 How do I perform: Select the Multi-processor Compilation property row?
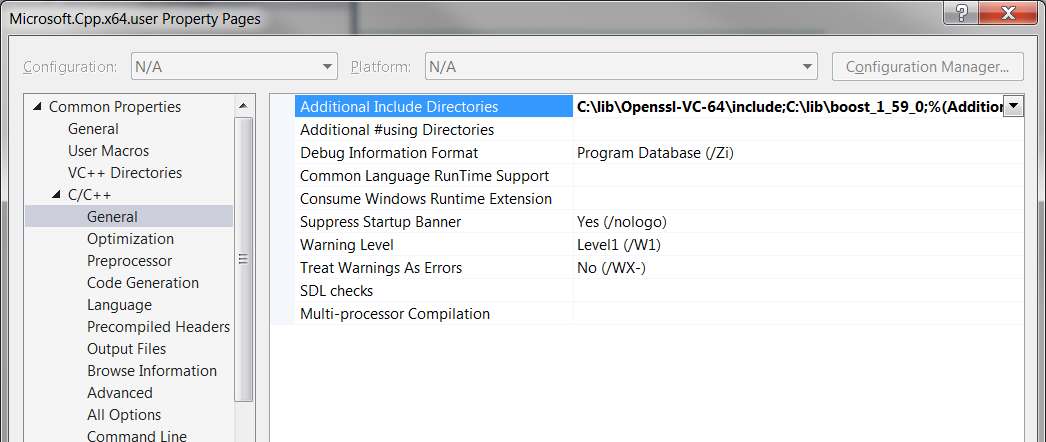[395, 314]
